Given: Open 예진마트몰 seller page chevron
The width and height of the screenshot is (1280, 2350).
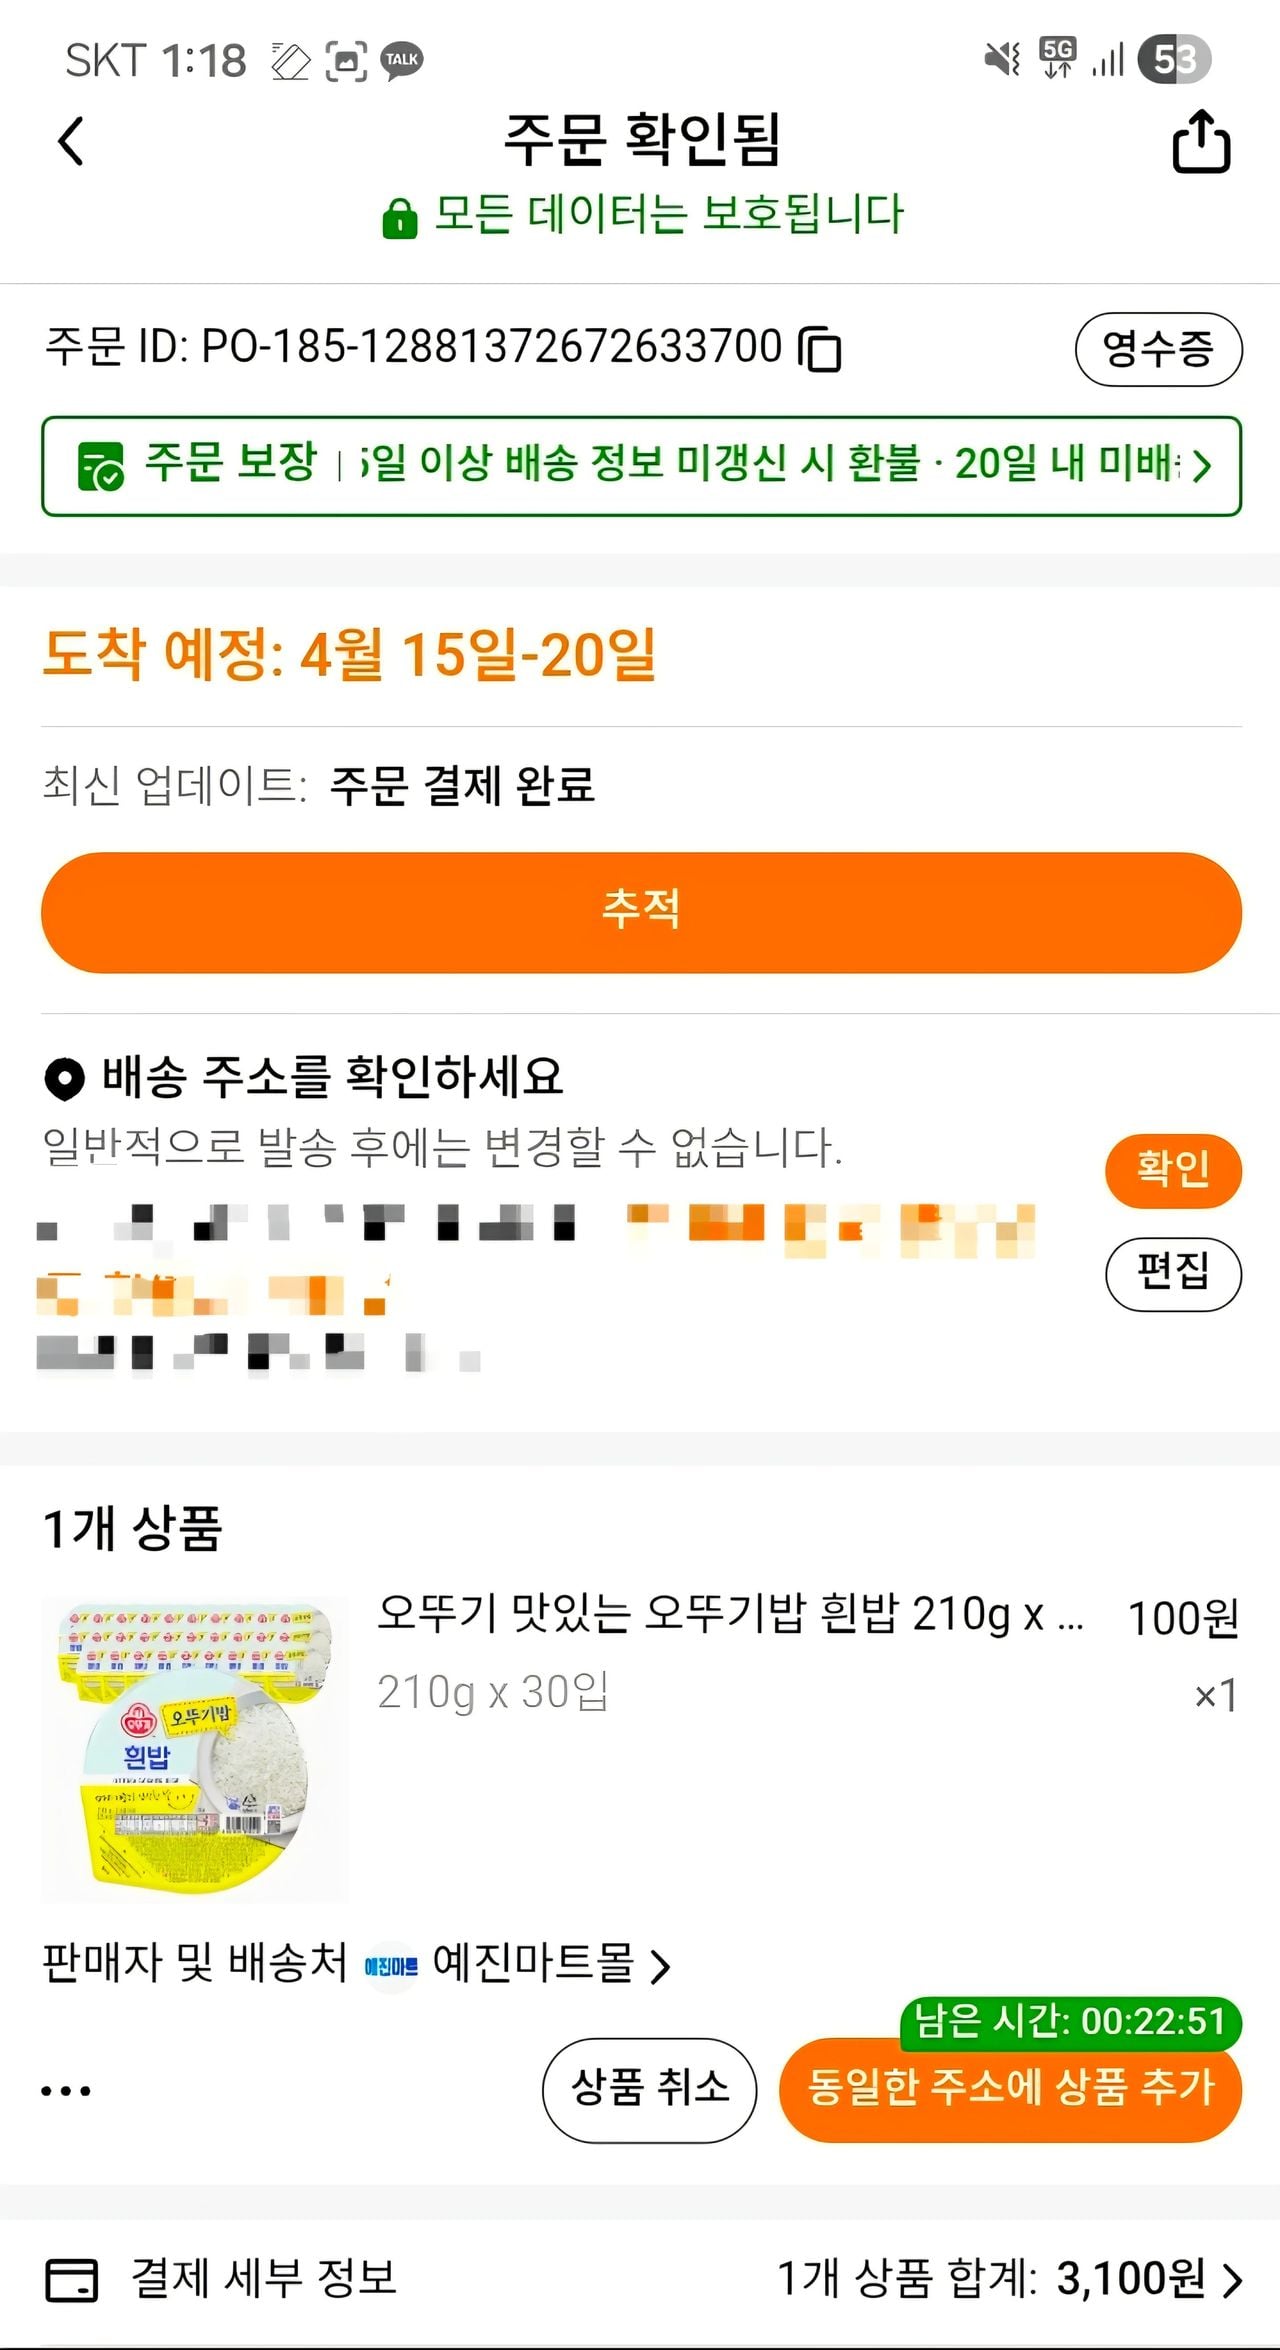Looking at the screenshot, I should click(660, 1968).
